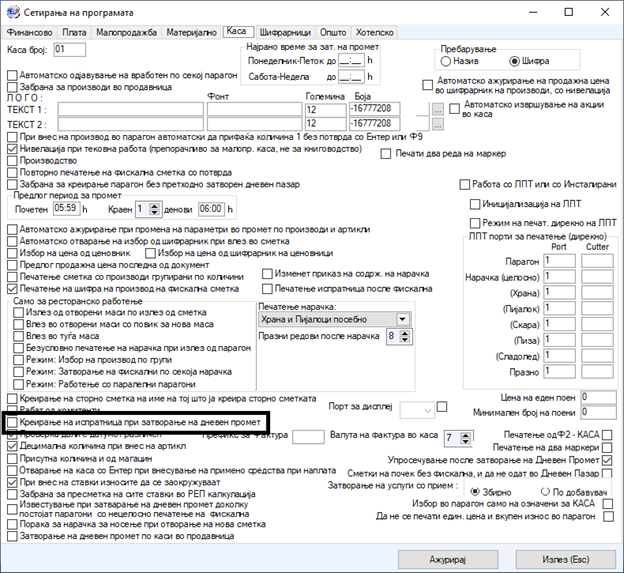The width and height of the screenshot is (624, 573).
Task: Click the Почетен time field 05:59
Action: coord(66,209)
